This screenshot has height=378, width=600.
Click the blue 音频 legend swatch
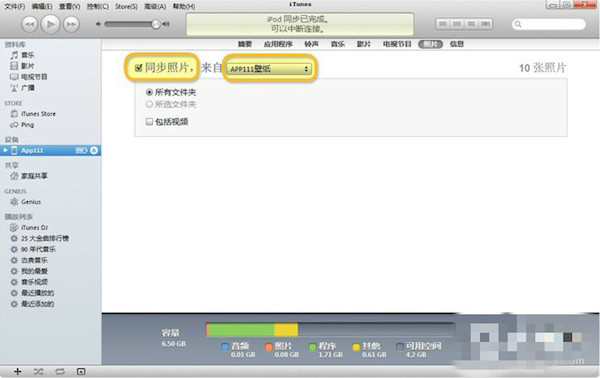point(225,347)
